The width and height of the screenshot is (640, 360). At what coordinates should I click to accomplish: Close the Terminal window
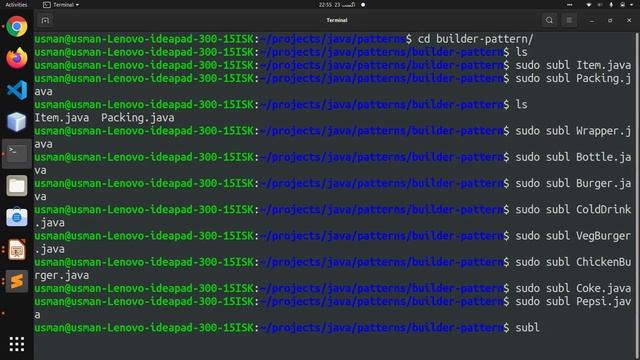pos(629,20)
